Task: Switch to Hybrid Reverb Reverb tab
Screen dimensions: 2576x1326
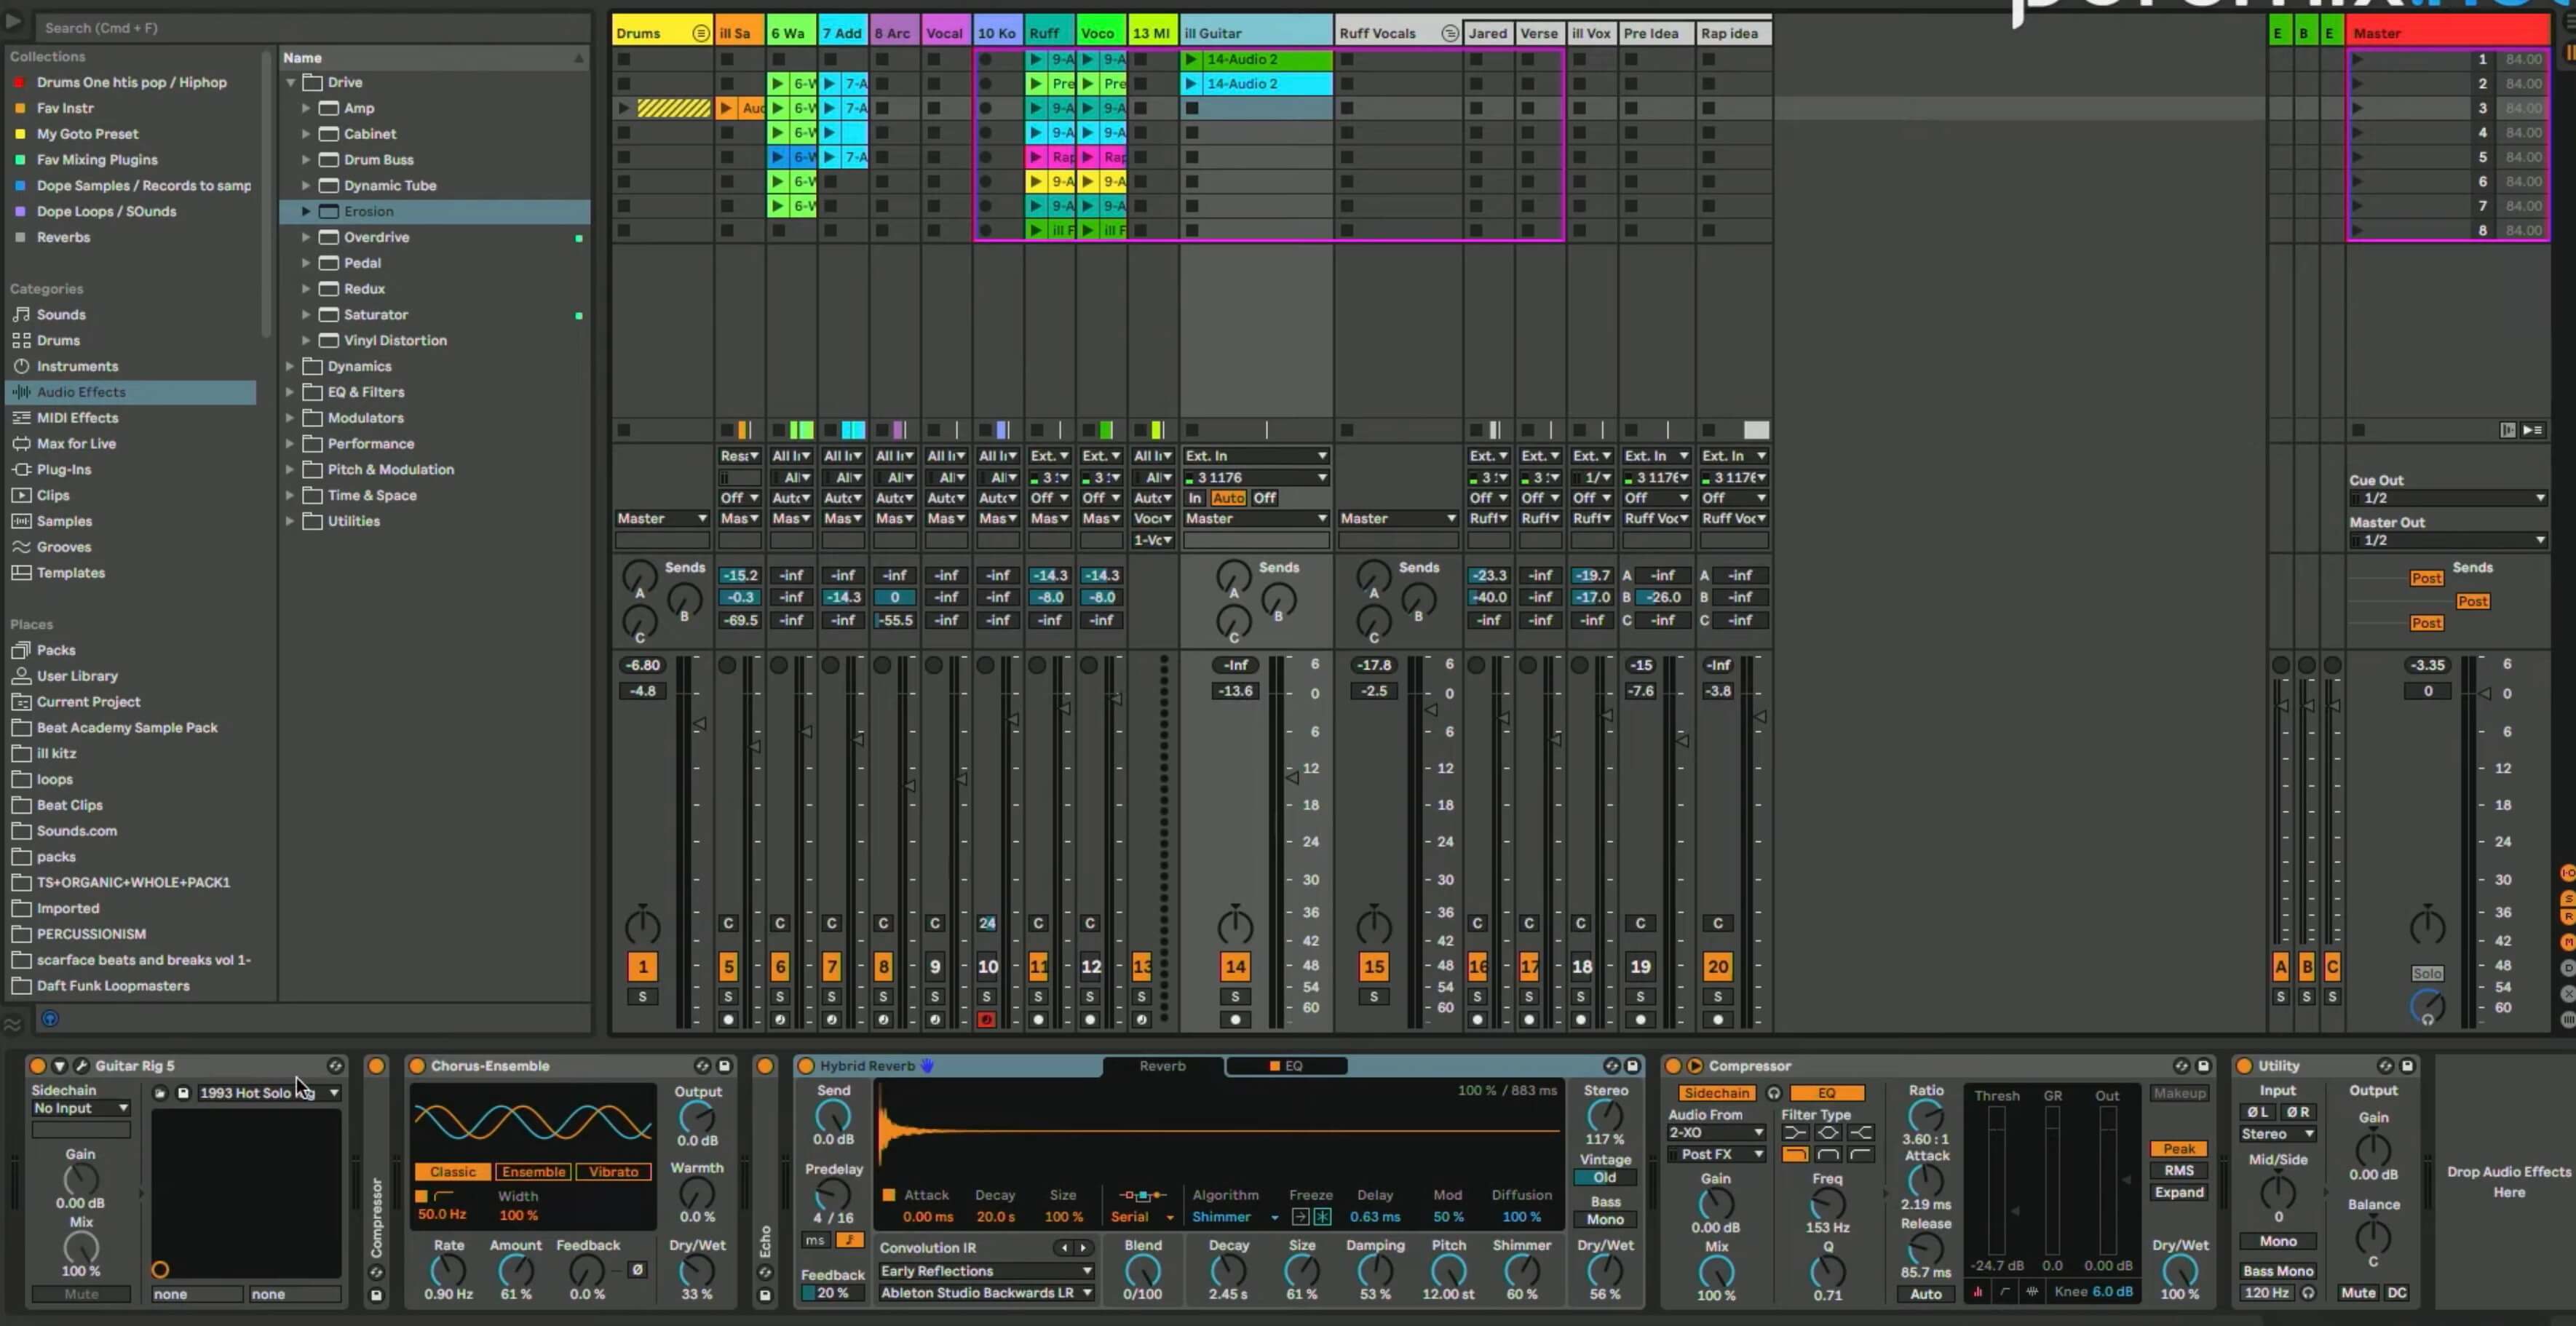Action: [x=1162, y=1066]
